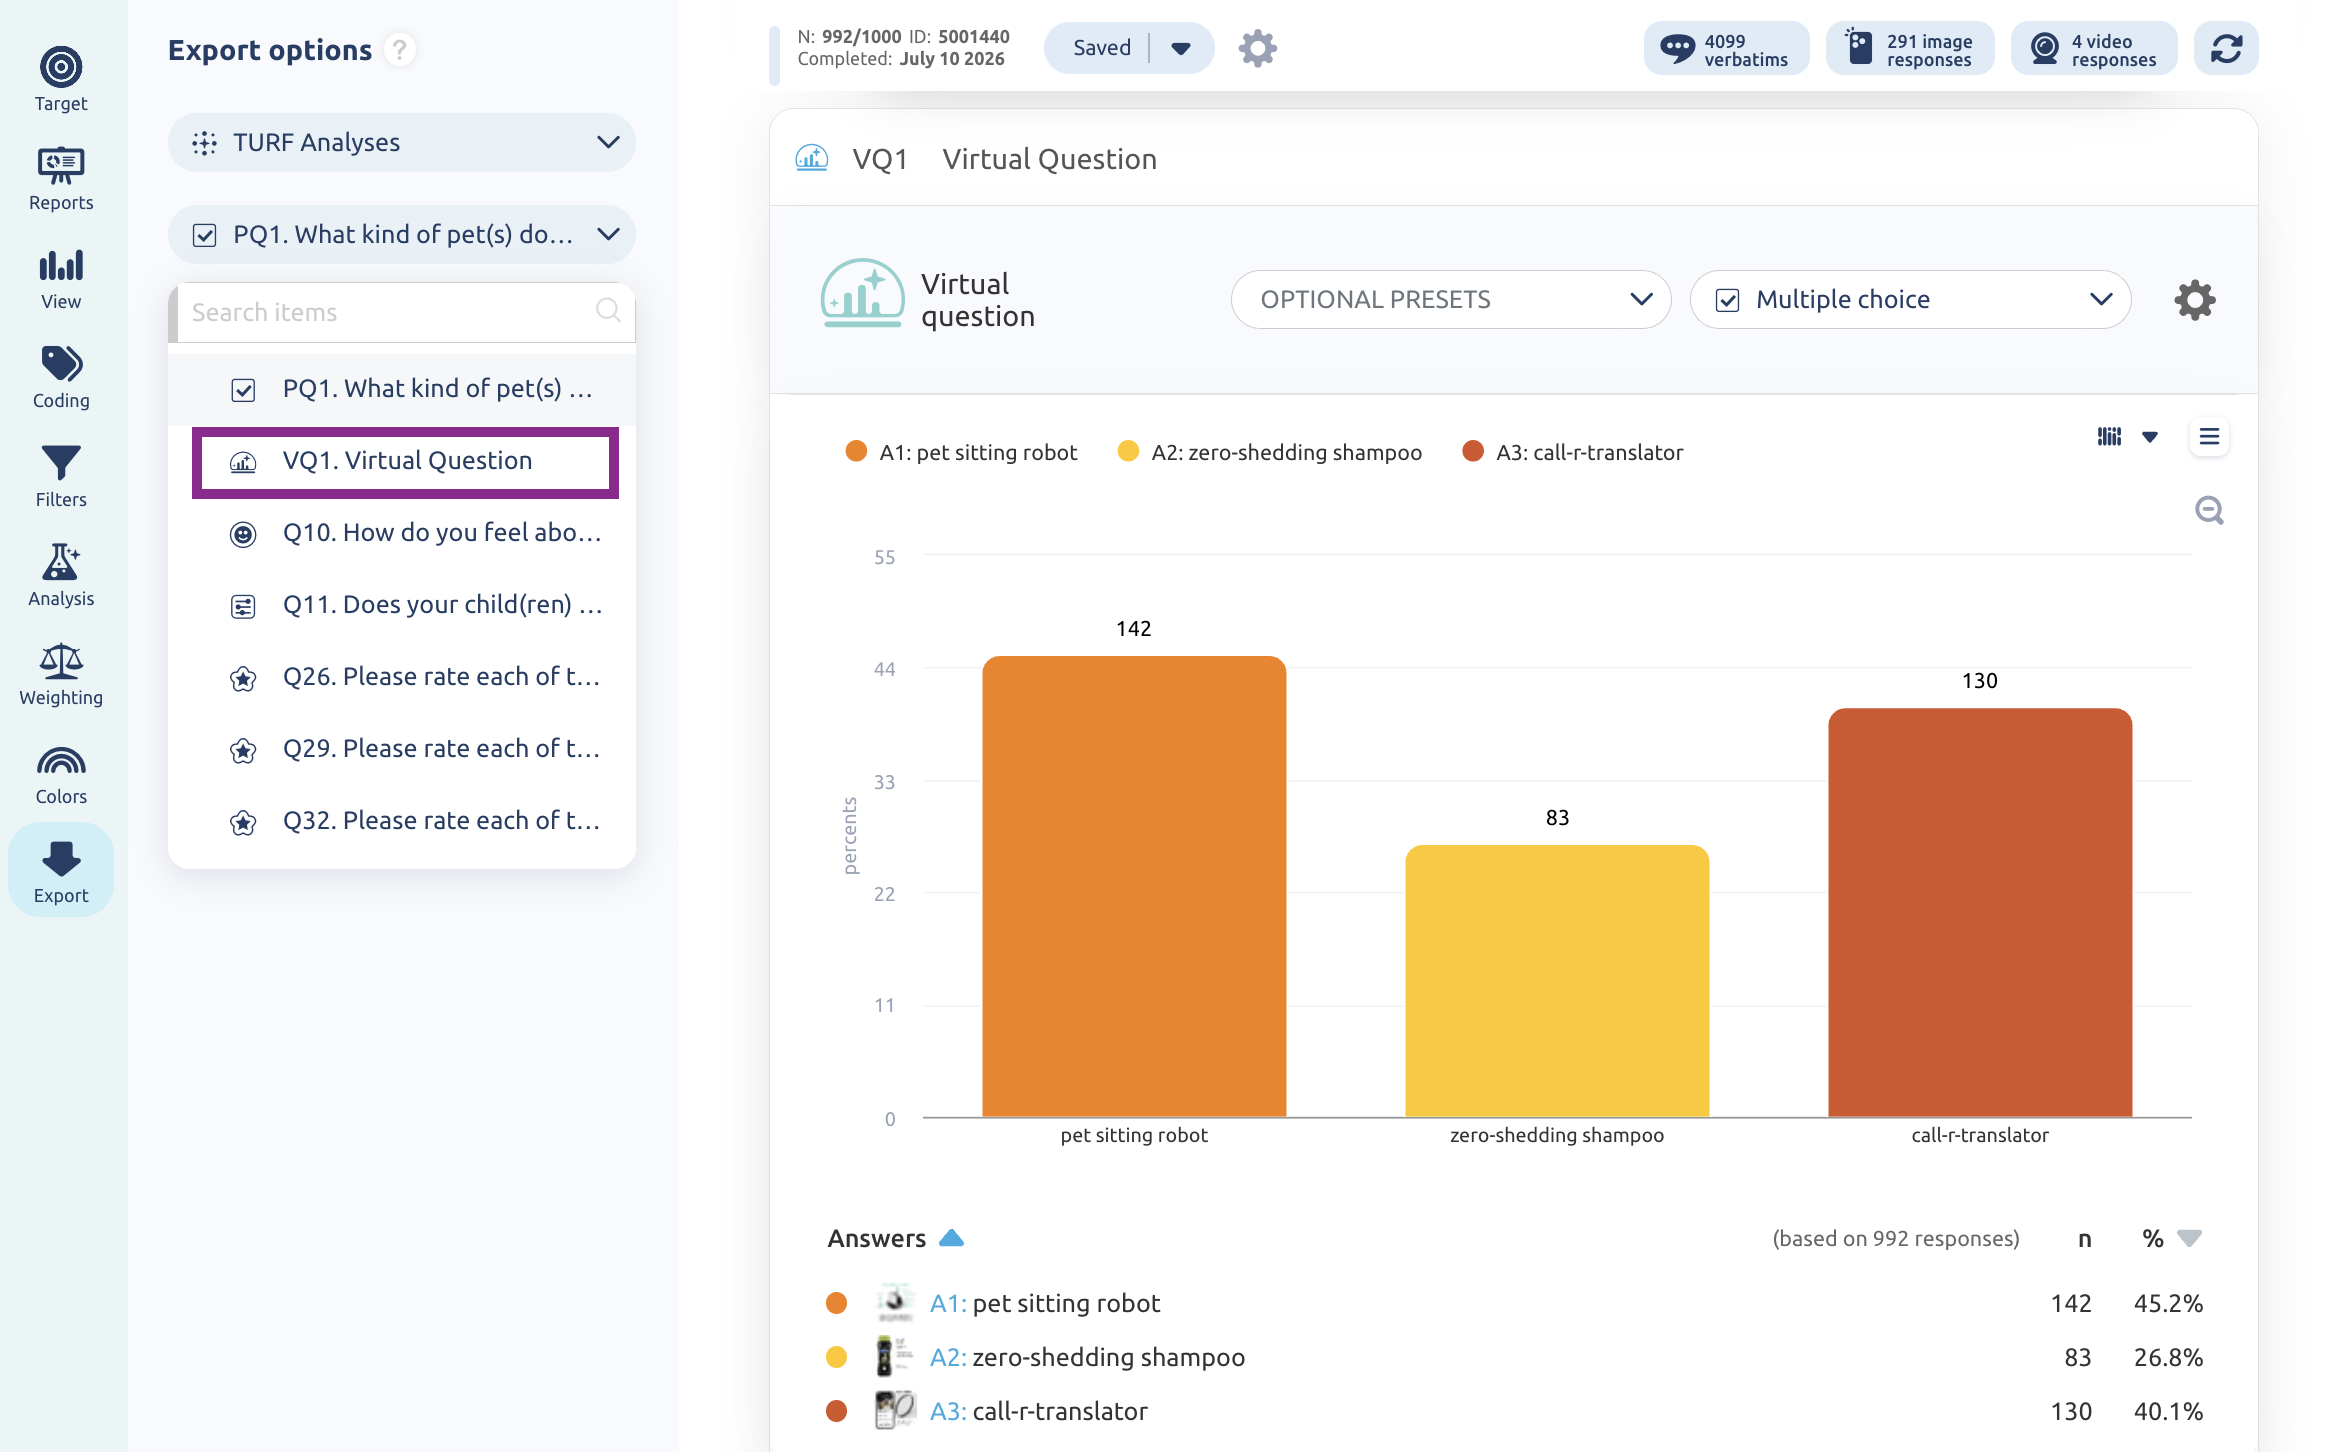Viewport: 2342px width, 1452px height.
Task: Open Virtual question settings gear
Action: click(x=2195, y=299)
